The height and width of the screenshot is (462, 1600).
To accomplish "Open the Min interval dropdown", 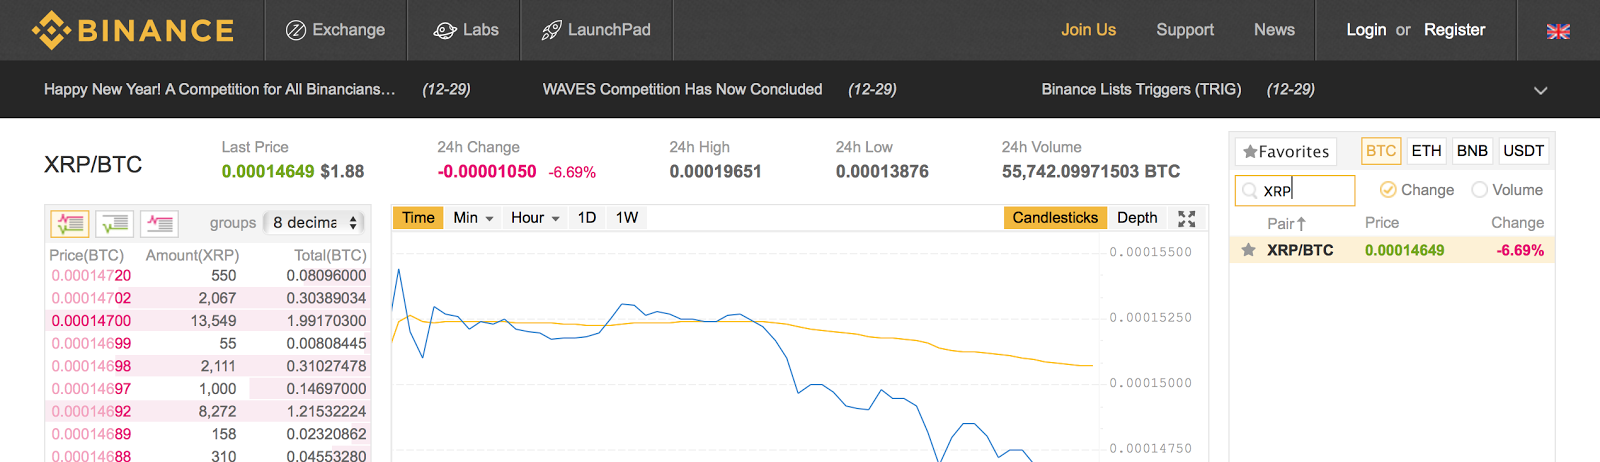I will pos(473,217).
